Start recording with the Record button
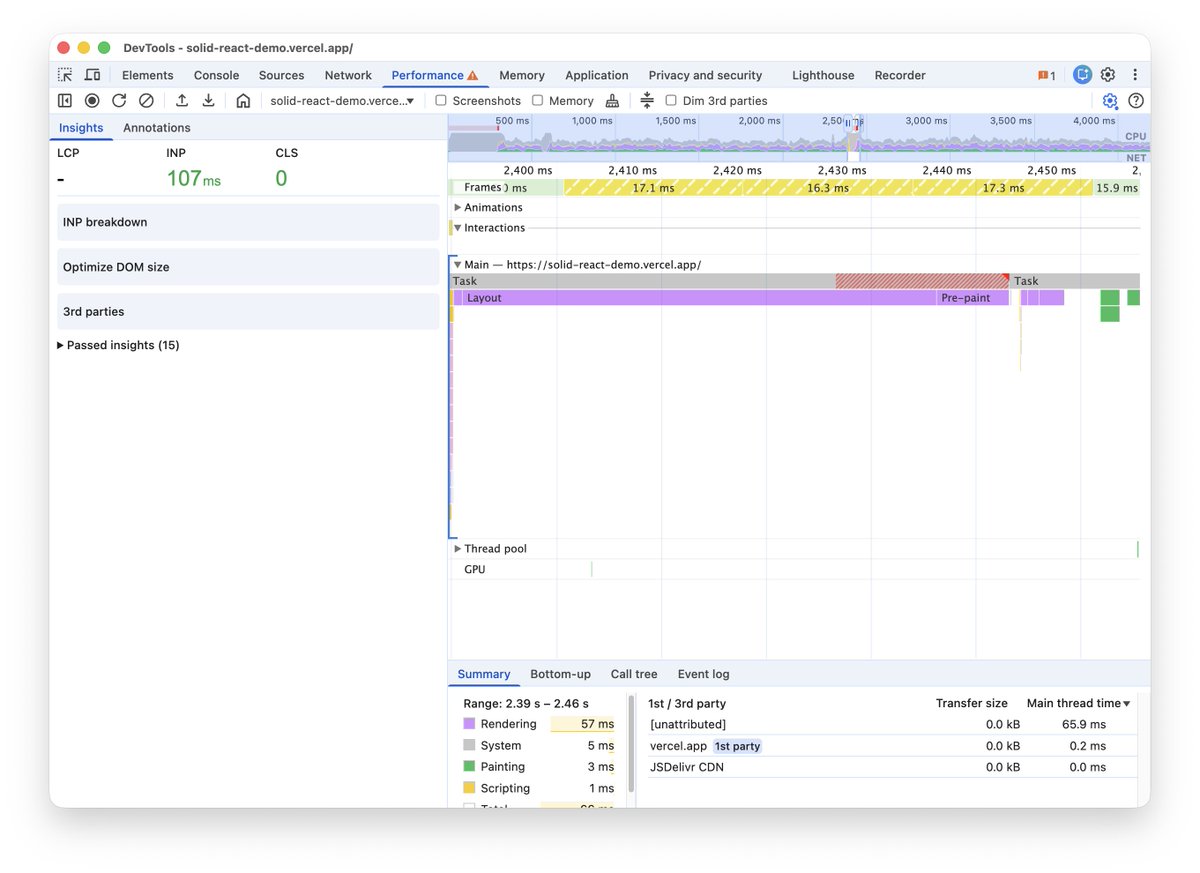Screen dimensions: 1200x873 point(92,101)
